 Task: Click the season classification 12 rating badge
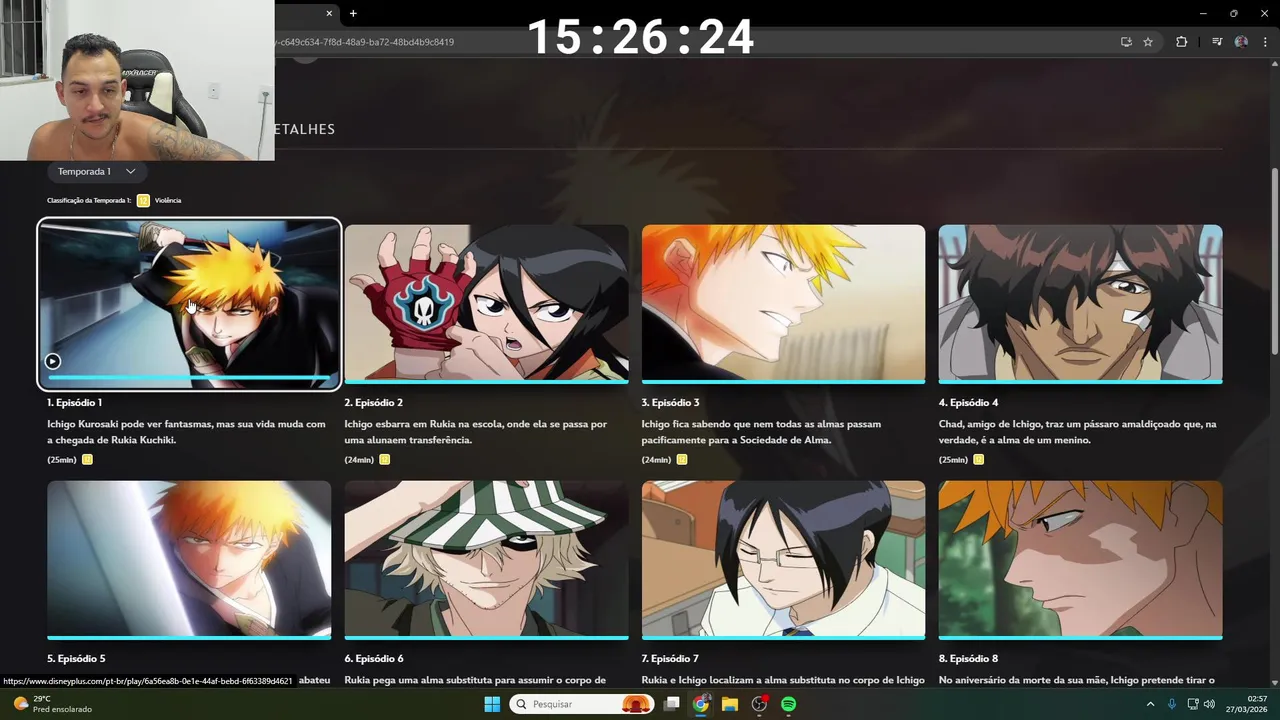(x=143, y=200)
